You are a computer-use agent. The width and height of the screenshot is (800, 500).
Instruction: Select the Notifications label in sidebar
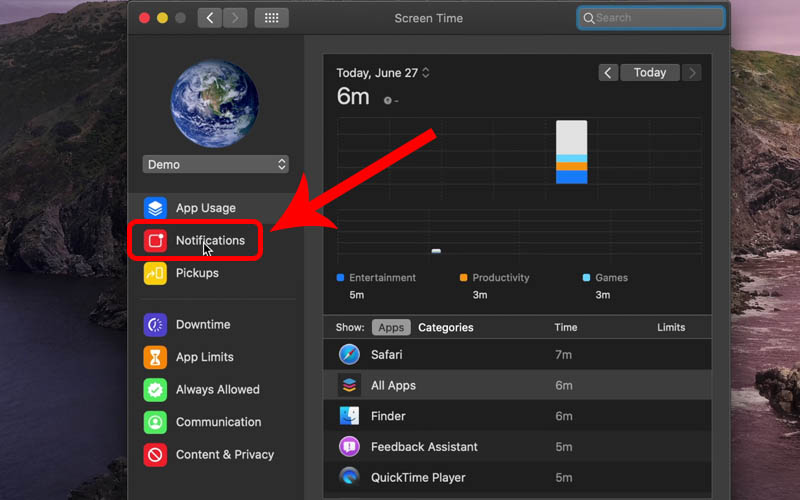(210, 241)
